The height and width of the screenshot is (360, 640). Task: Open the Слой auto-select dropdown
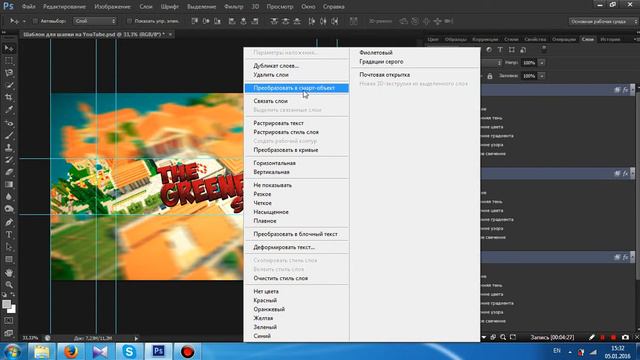pos(95,21)
